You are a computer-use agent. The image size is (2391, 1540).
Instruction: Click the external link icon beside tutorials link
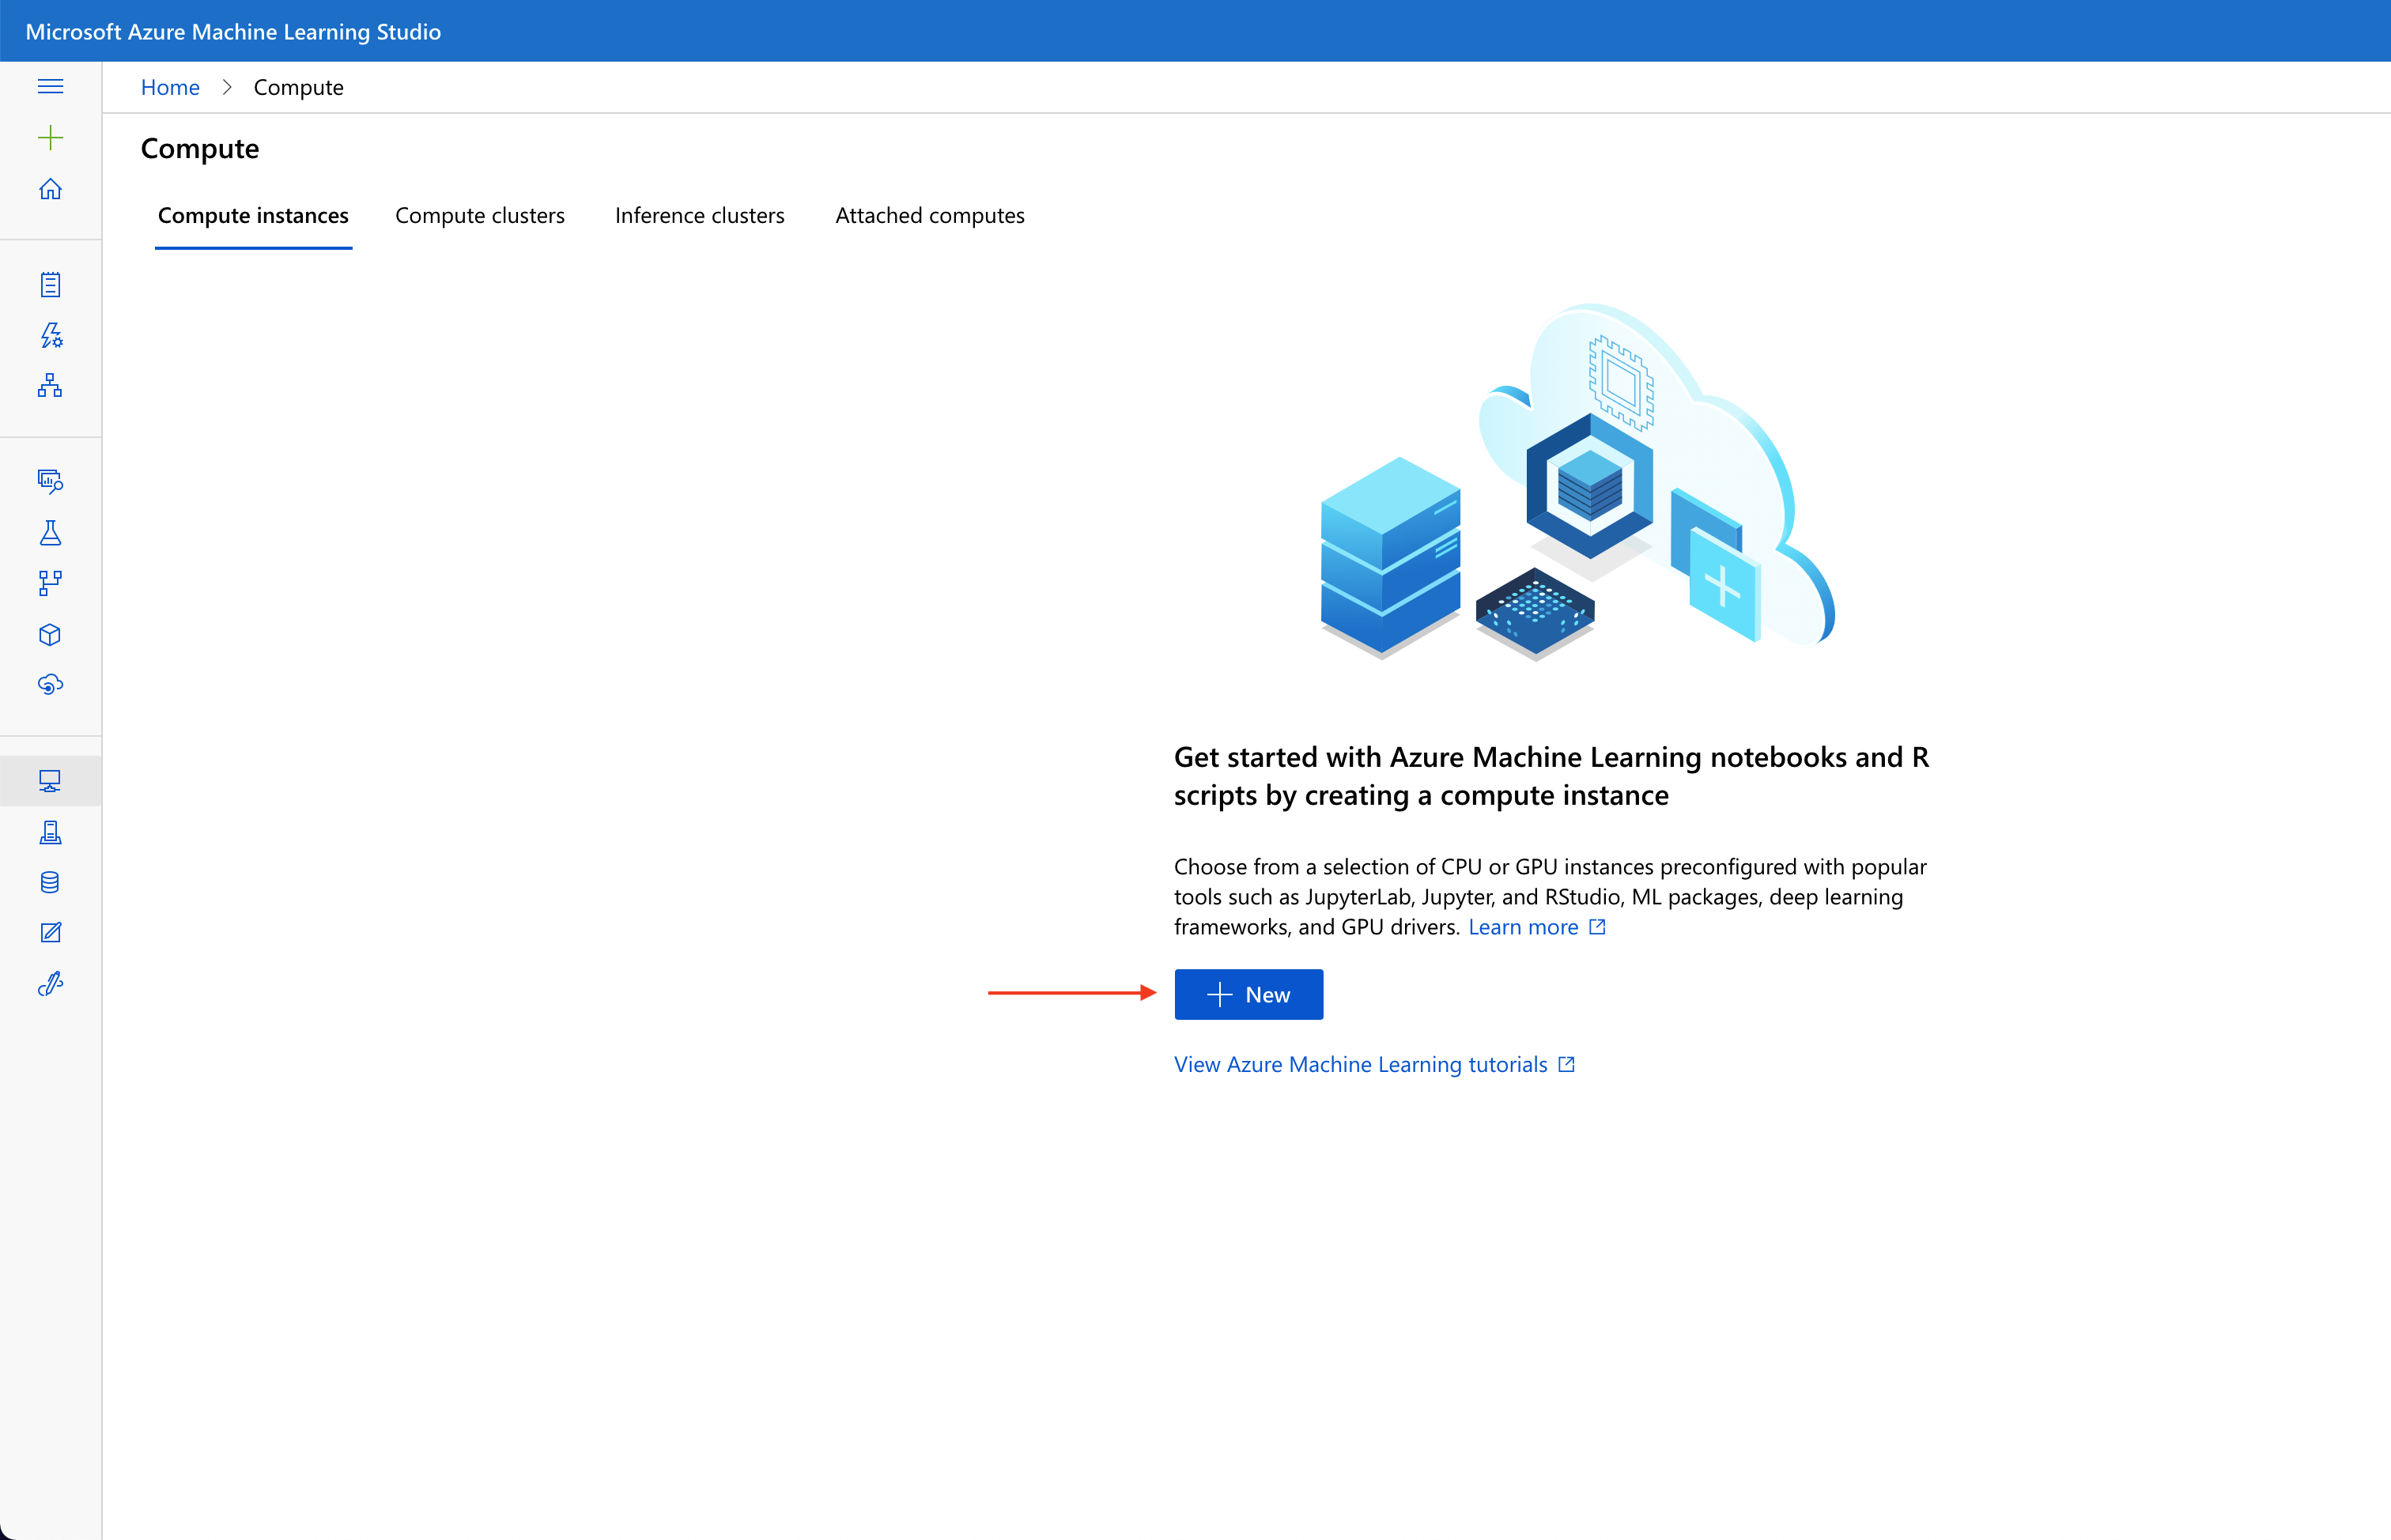1567,1064
